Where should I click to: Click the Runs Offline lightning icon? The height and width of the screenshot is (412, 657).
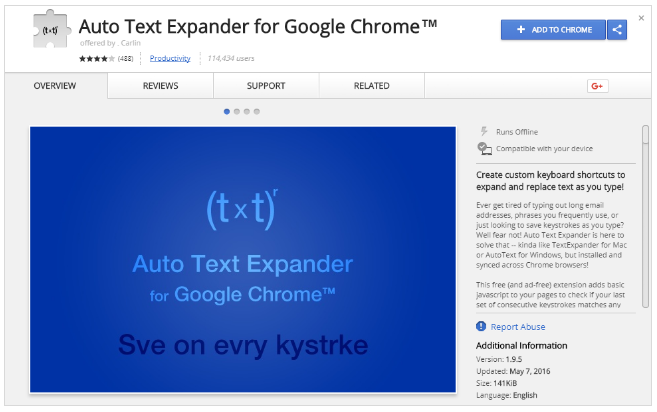(484, 132)
